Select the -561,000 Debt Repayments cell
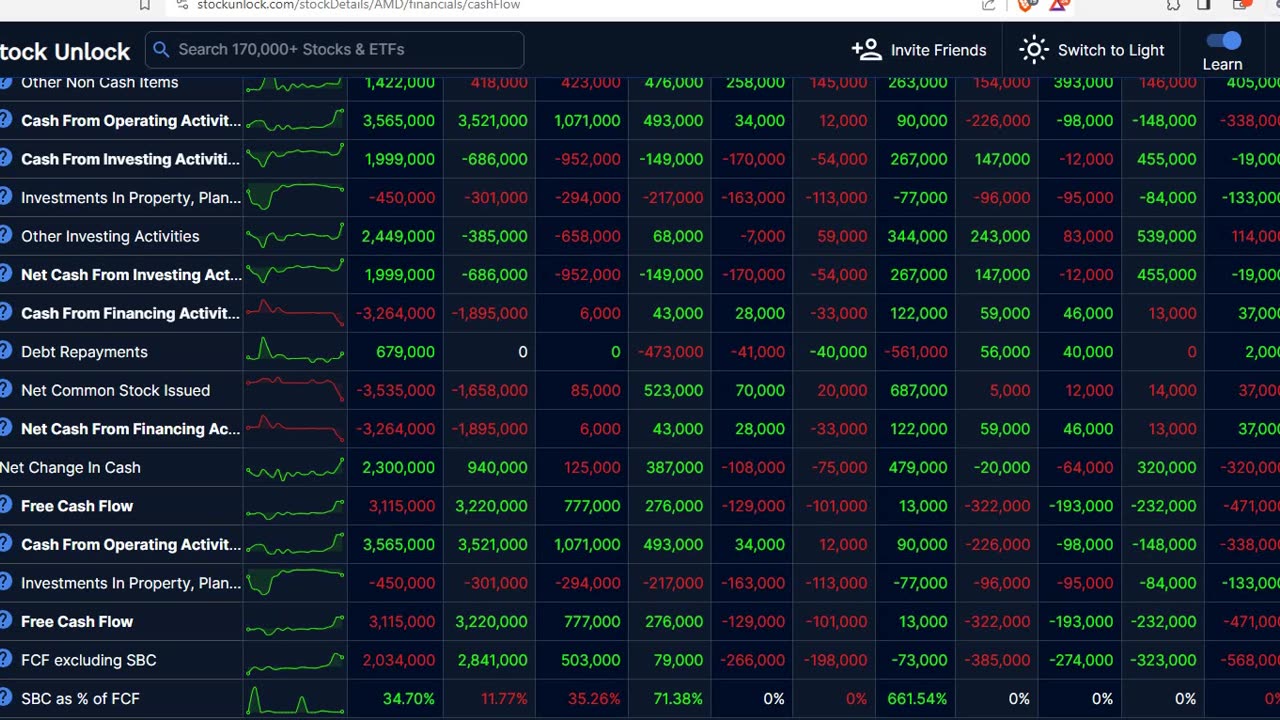Image resolution: width=1280 pixels, height=720 pixels. click(914, 352)
